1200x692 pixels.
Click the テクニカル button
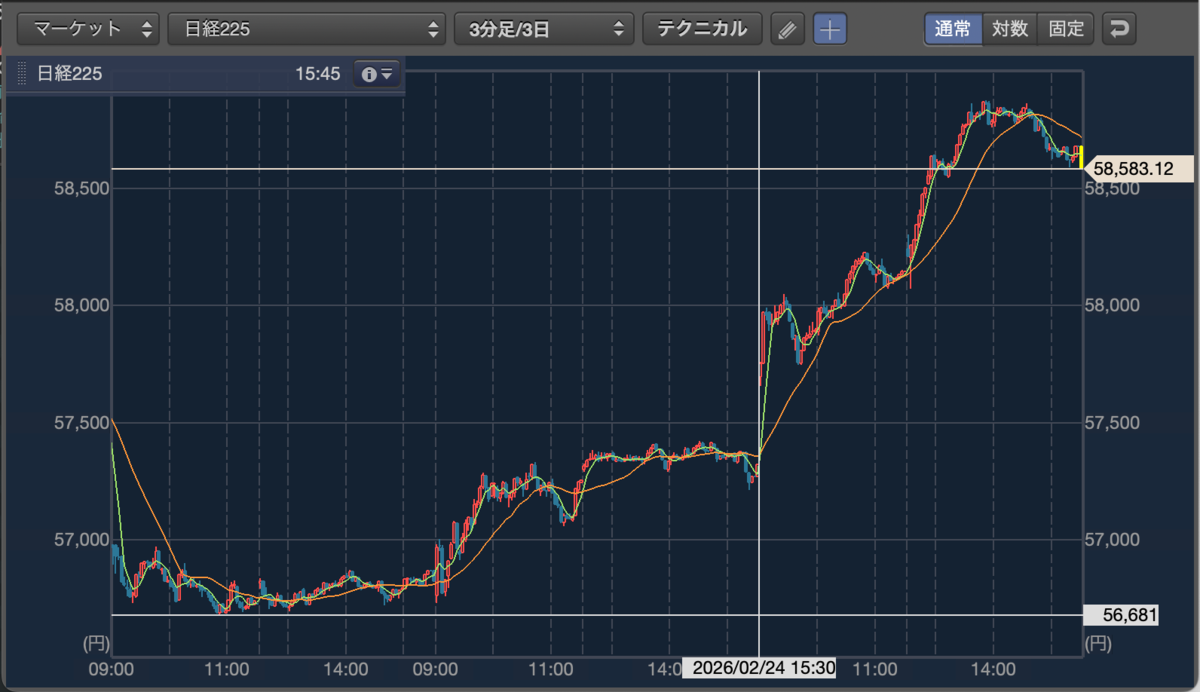tap(702, 29)
